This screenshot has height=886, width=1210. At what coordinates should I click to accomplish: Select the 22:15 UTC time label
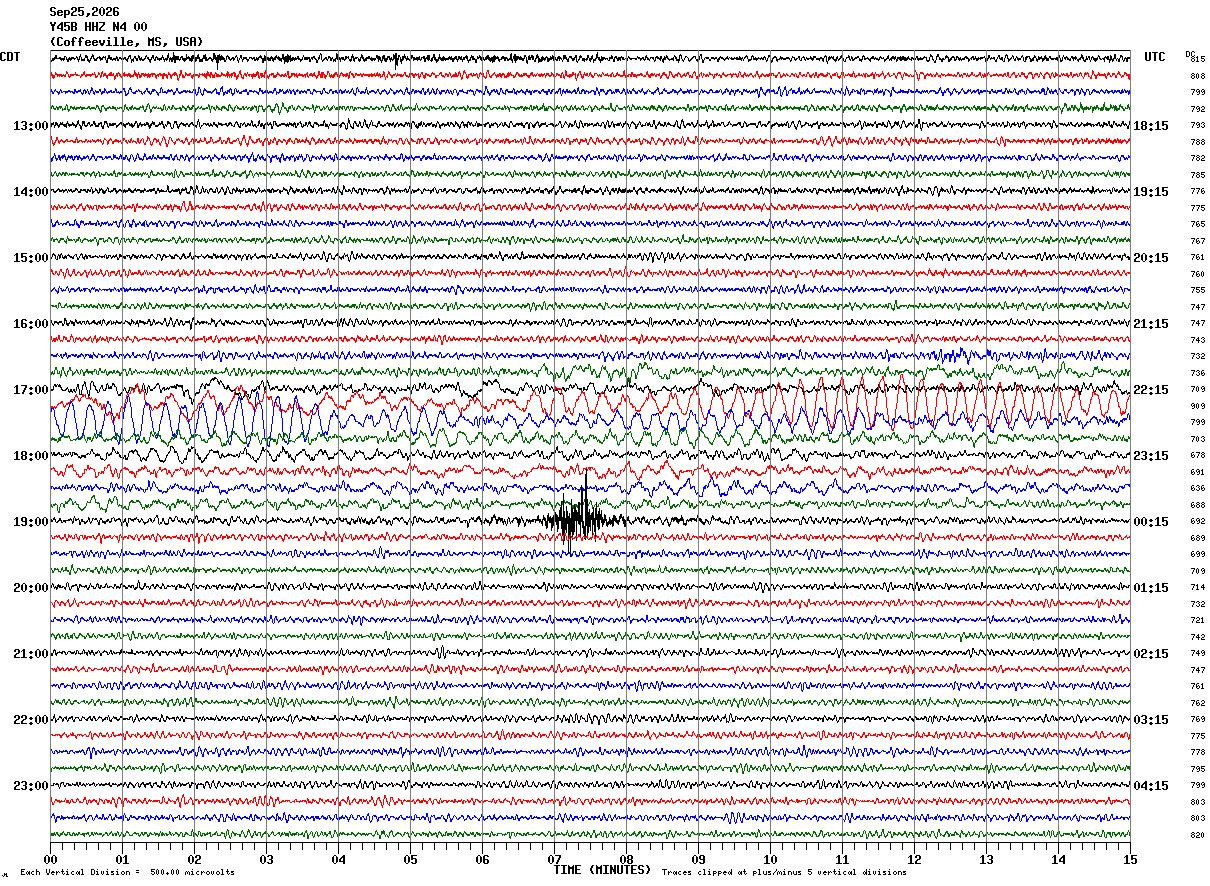(x=1150, y=390)
